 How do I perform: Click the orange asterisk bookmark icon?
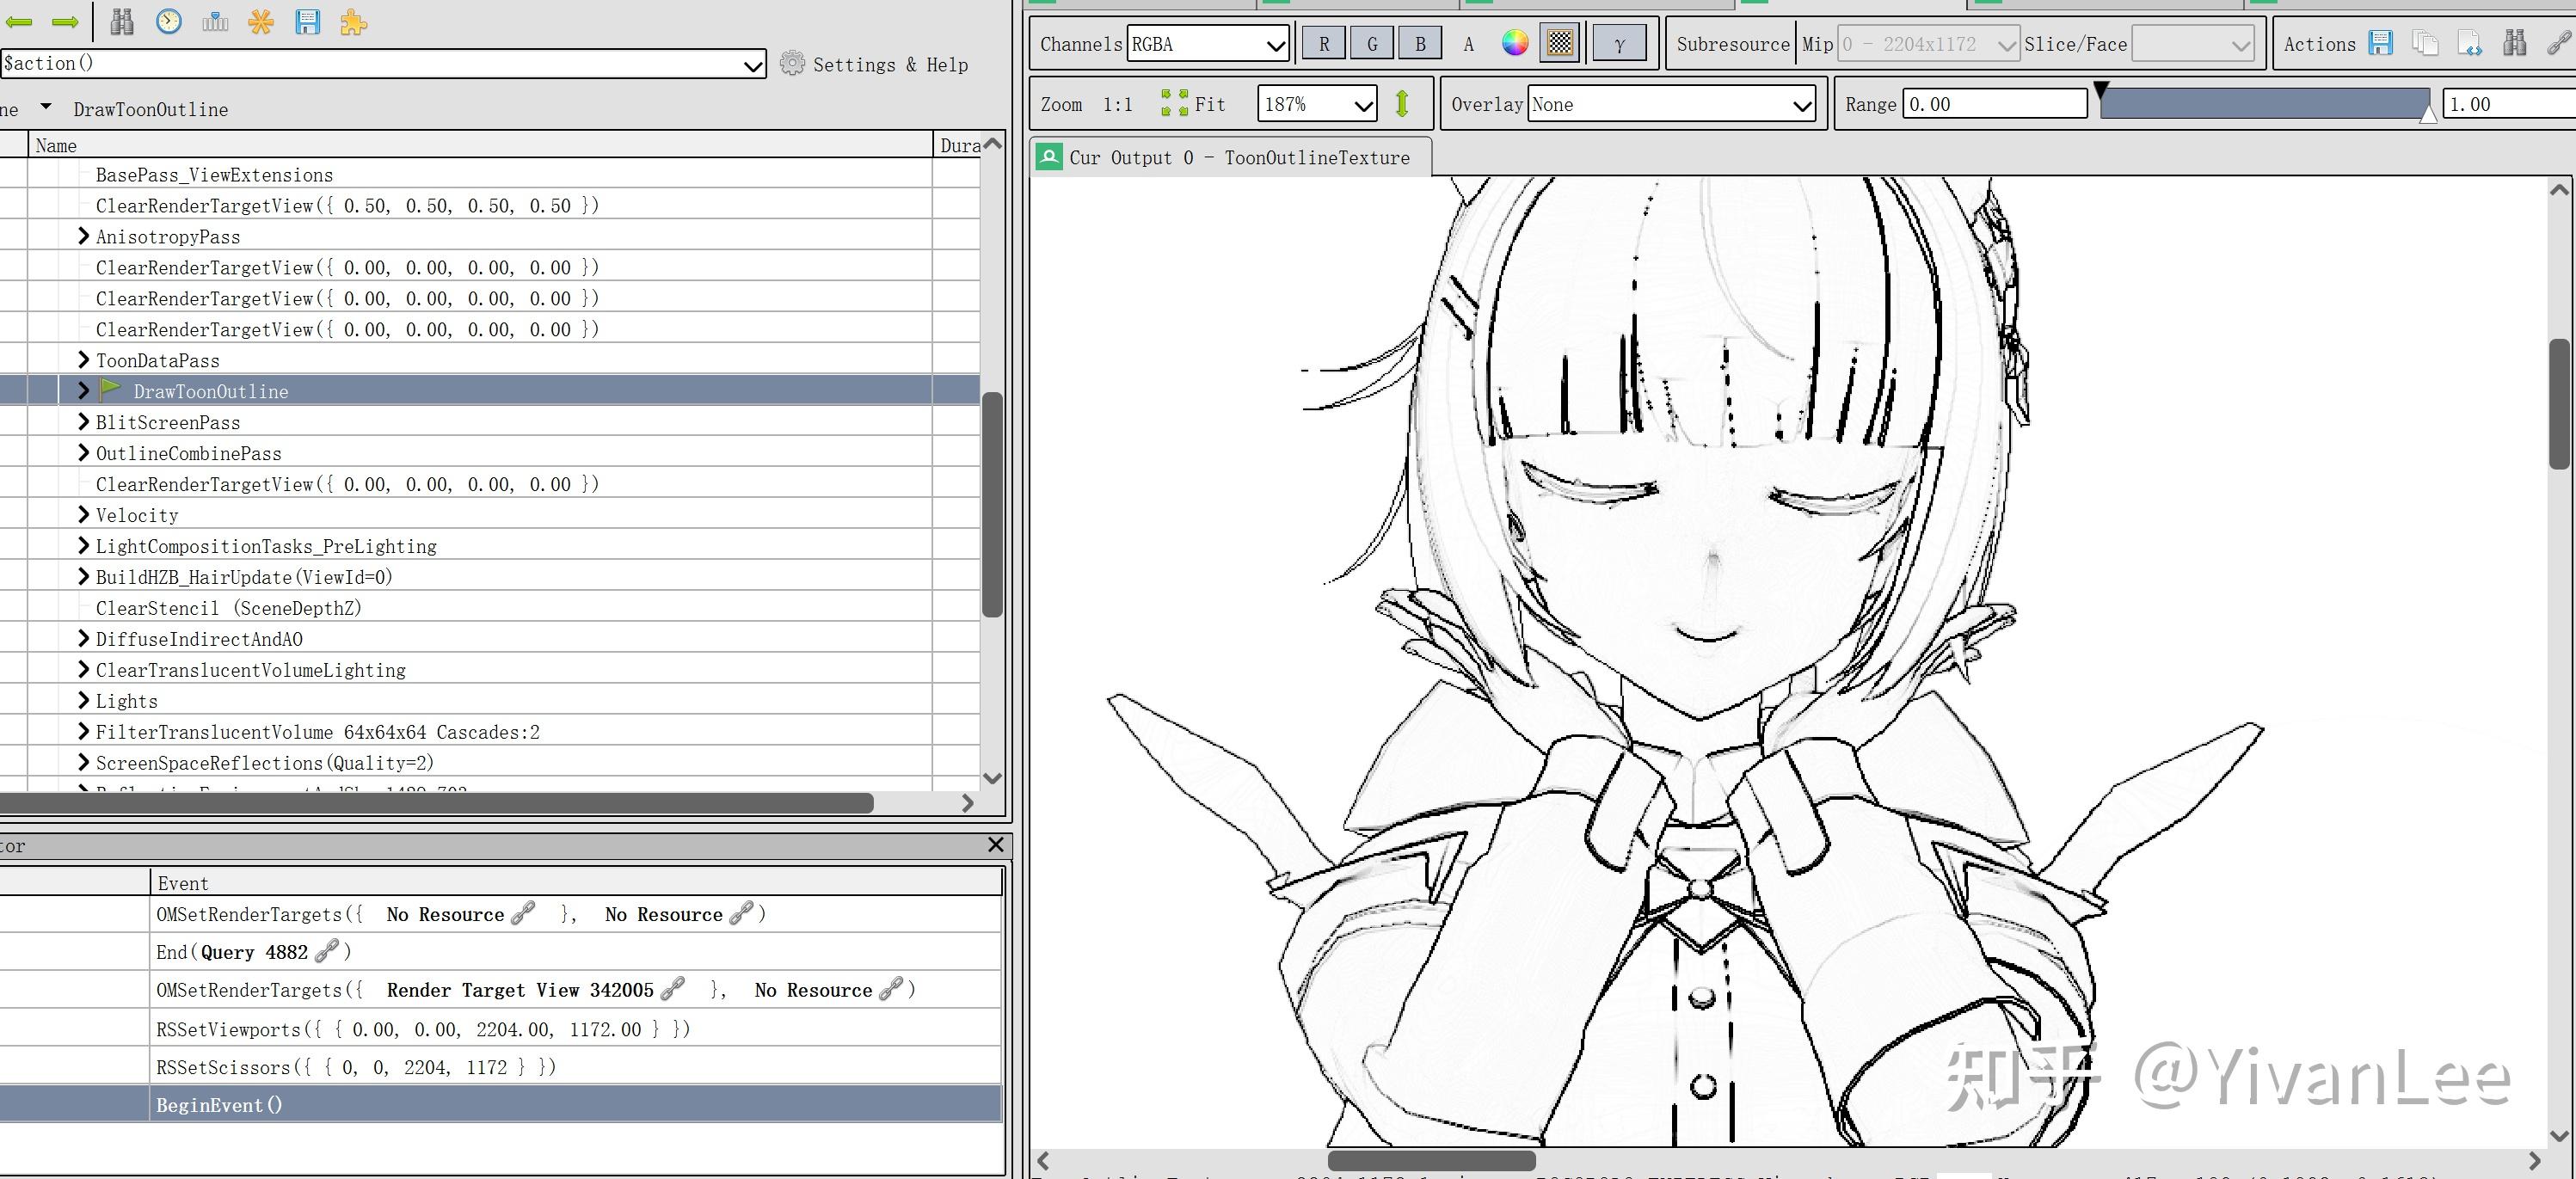tap(261, 21)
